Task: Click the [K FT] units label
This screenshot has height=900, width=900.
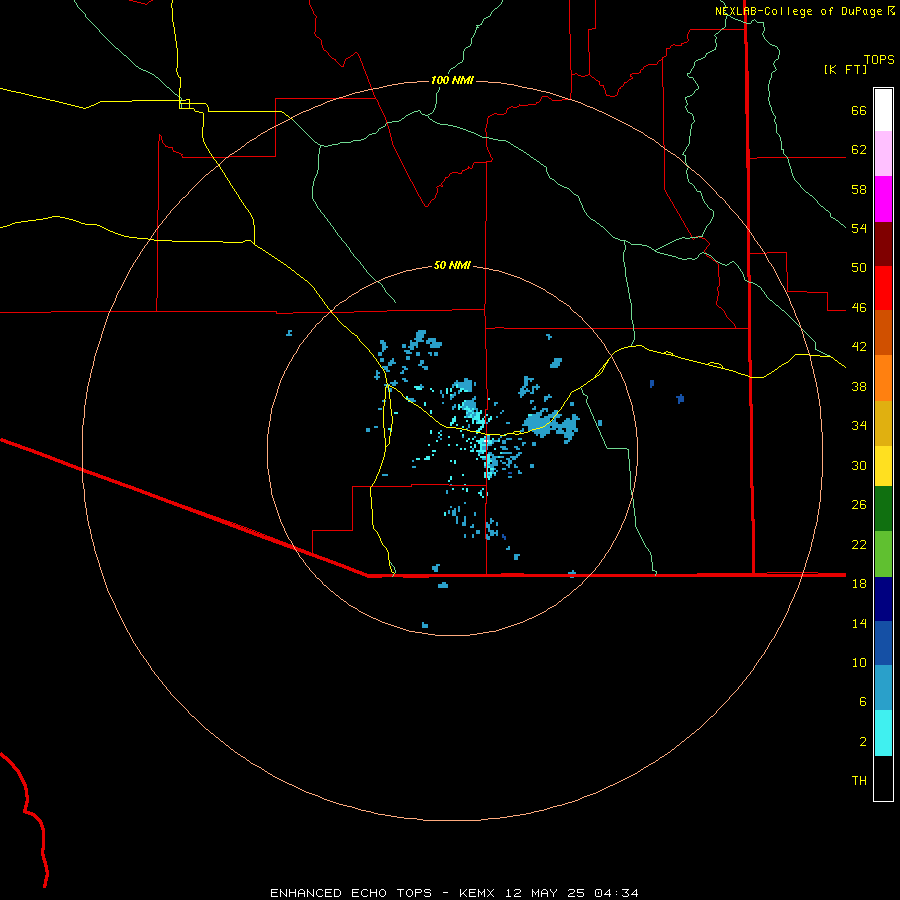Action: click(x=845, y=70)
